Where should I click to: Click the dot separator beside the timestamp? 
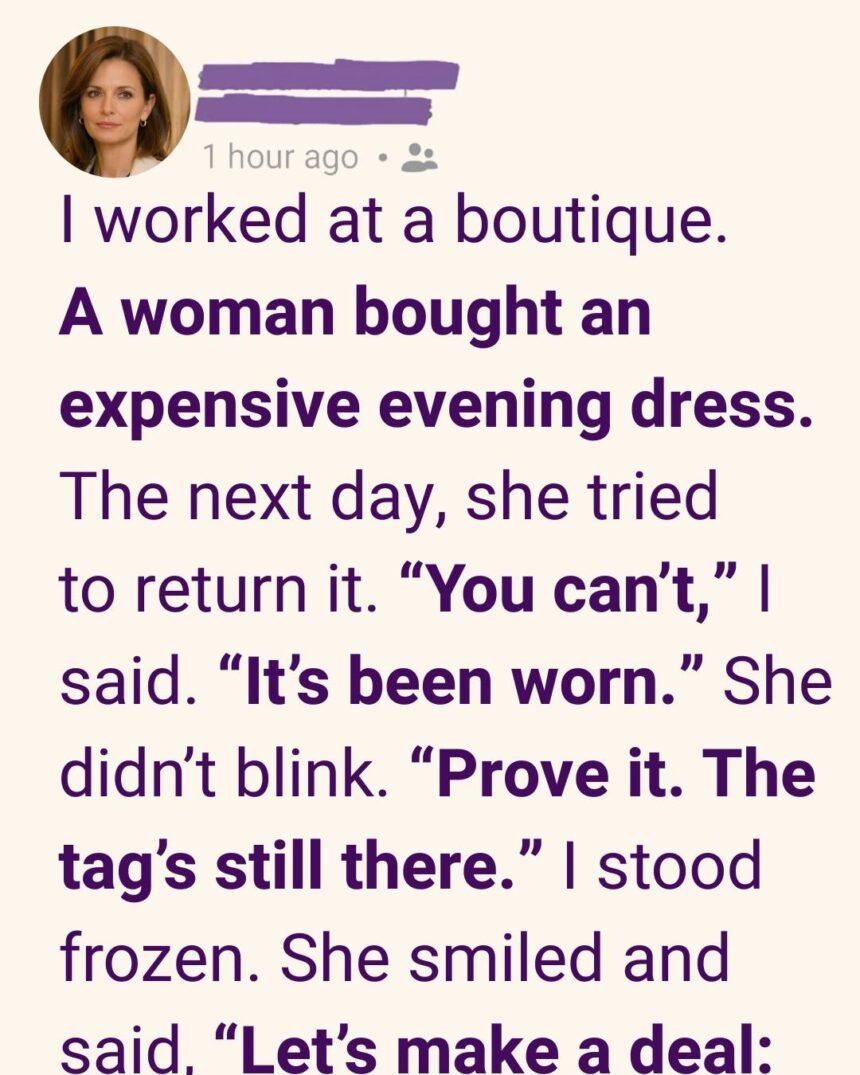[385, 157]
